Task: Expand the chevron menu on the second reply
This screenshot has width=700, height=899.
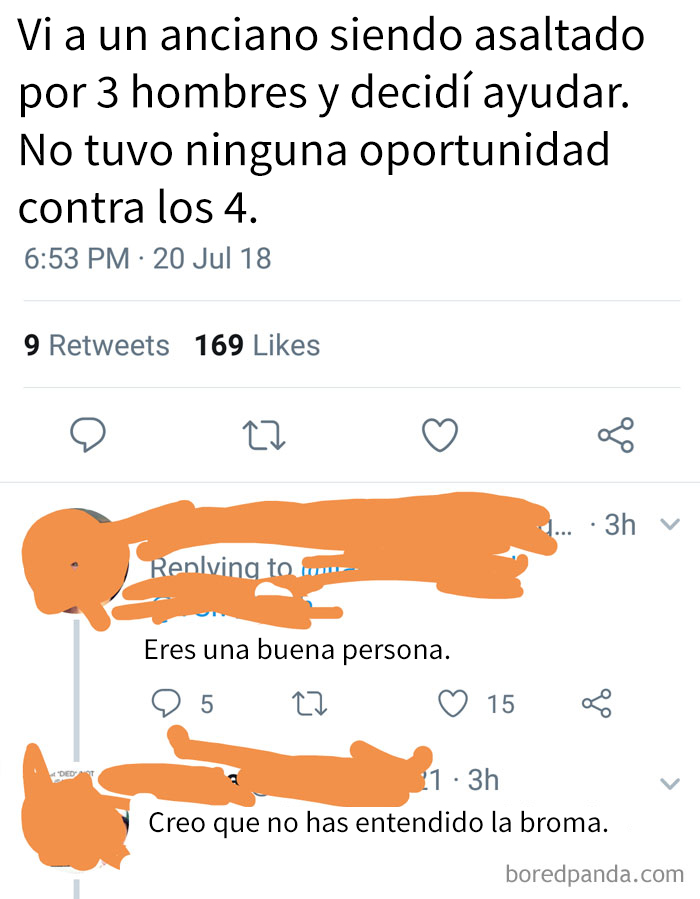Action: (670, 783)
